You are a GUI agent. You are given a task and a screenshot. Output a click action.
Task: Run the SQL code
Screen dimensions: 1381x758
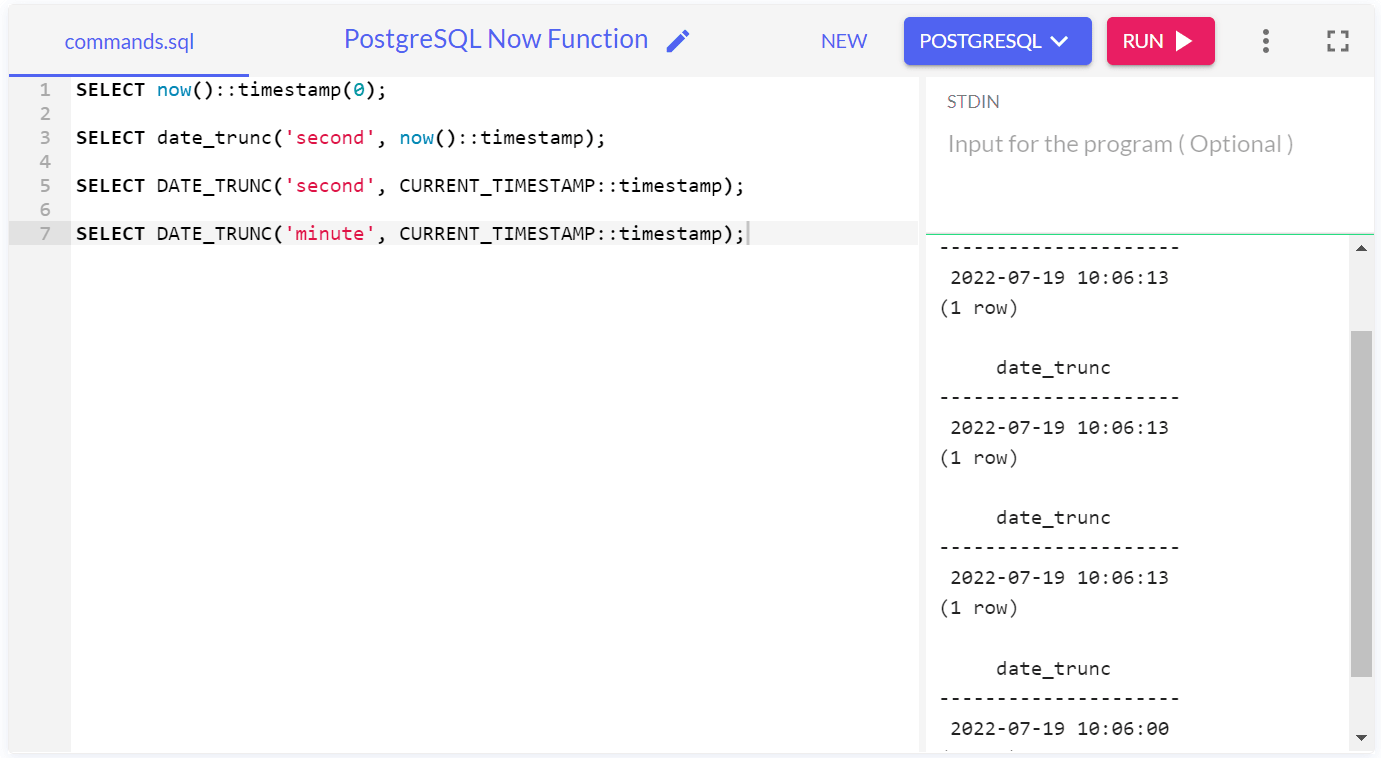pyautogui.click(x=1160, y=41)
